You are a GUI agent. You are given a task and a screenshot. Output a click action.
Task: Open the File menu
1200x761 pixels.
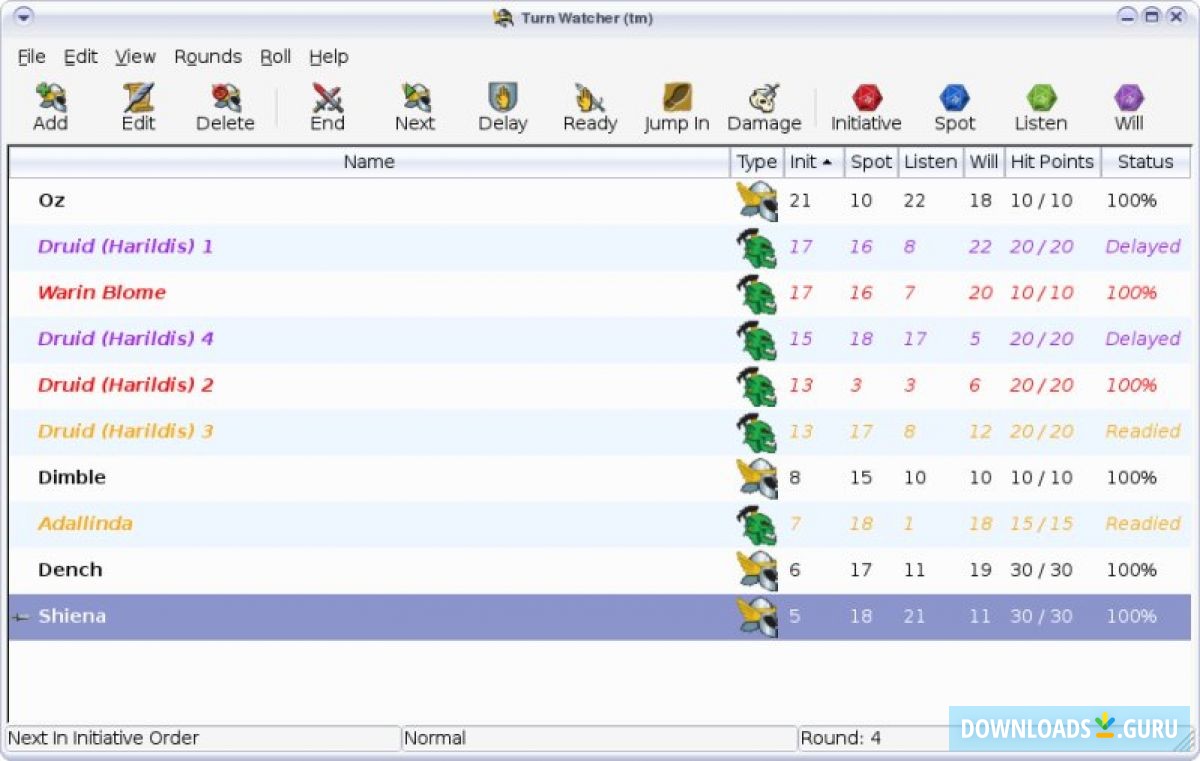click(x=31, y=57)
